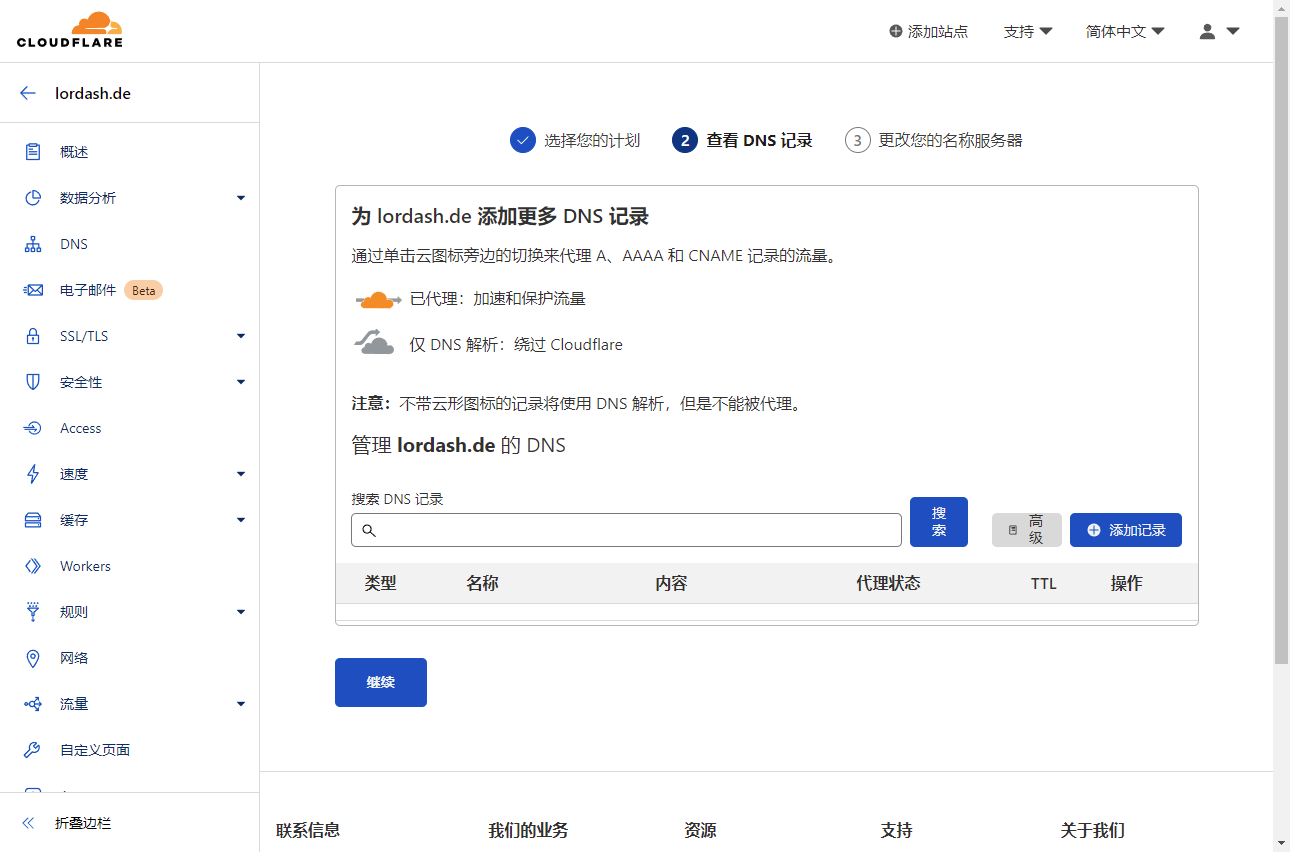Click the 概述 clipboard icon
Screen dimensions: 1290x852
(x=33, y=152)
